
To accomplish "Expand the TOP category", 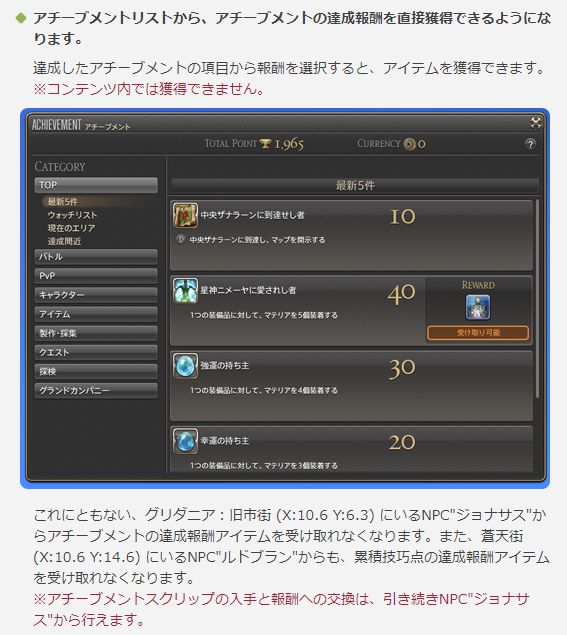I will (x=96, y=185).
